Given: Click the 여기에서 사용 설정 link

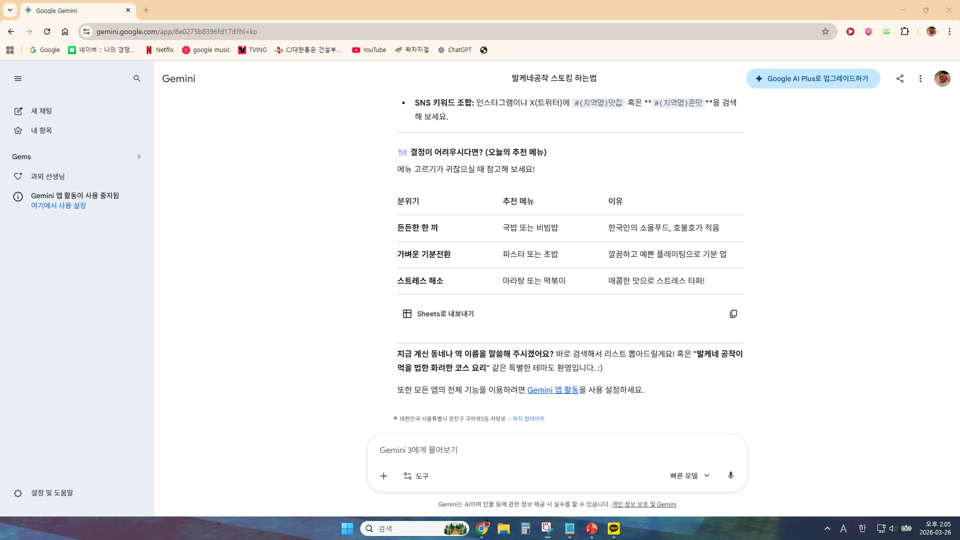Looking at the screenshot, I should tap(58, 206).
